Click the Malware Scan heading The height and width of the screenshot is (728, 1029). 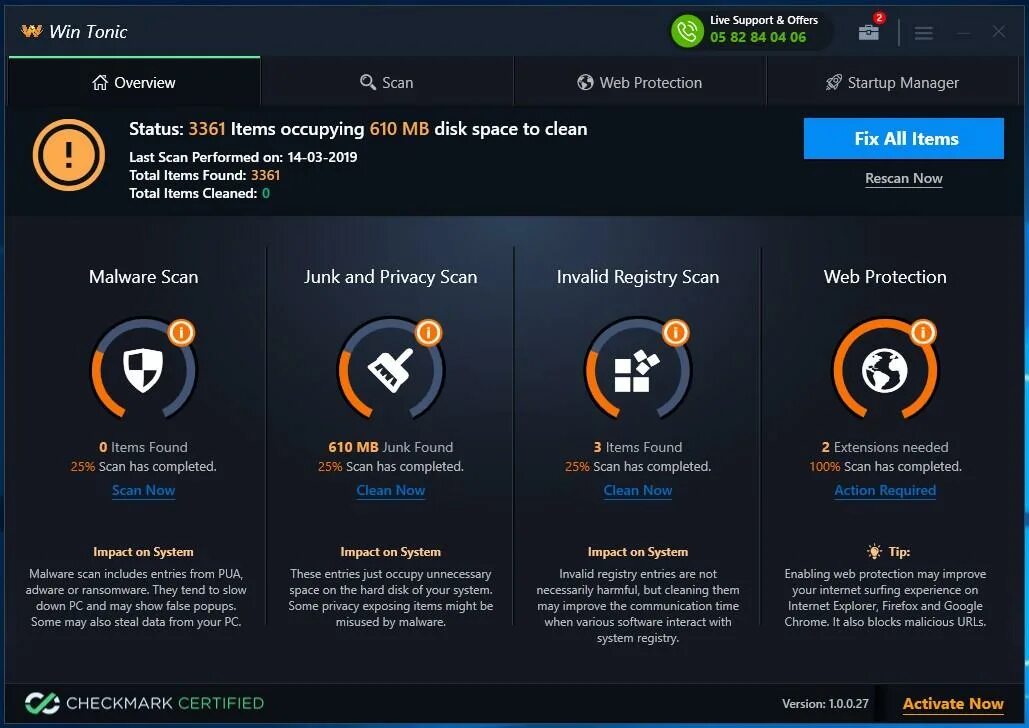pyautogui.click(x=143, y=277)
